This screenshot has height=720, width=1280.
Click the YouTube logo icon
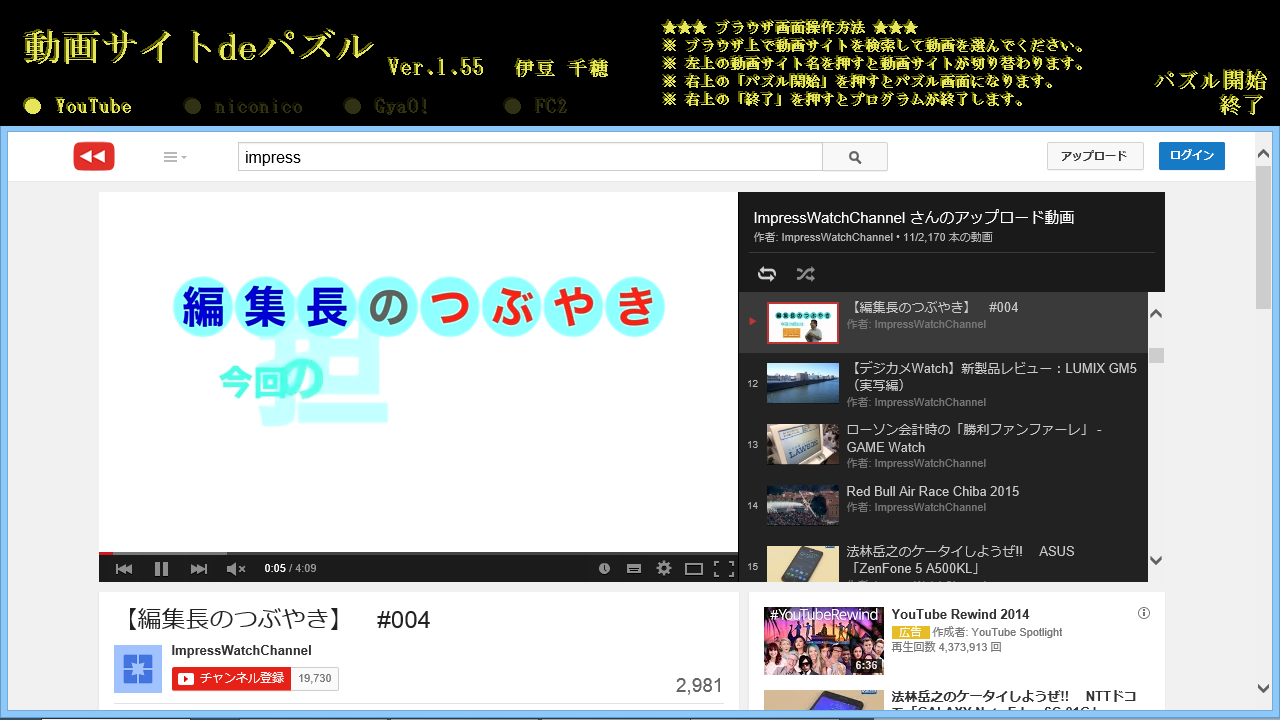coord(93,156)
